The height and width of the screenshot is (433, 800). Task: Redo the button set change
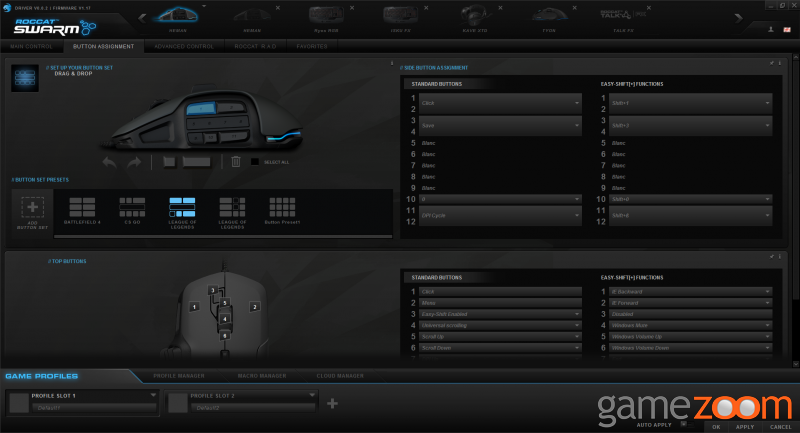[134, 162]
